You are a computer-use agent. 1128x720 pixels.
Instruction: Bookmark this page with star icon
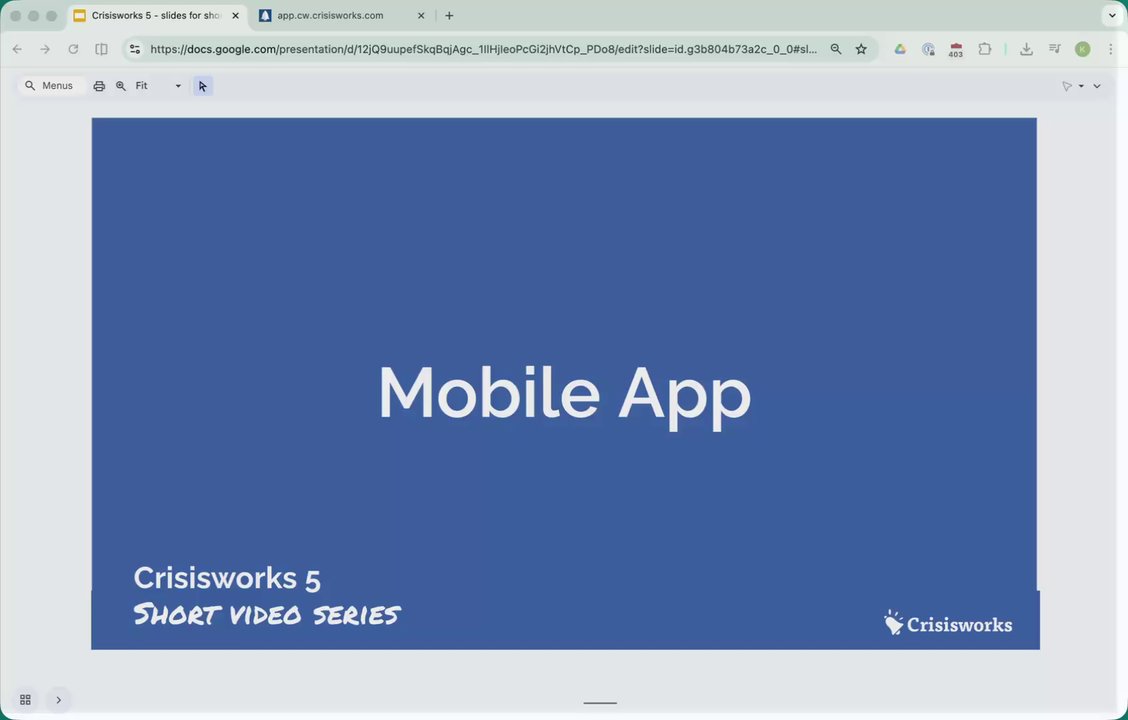[861, 49]
